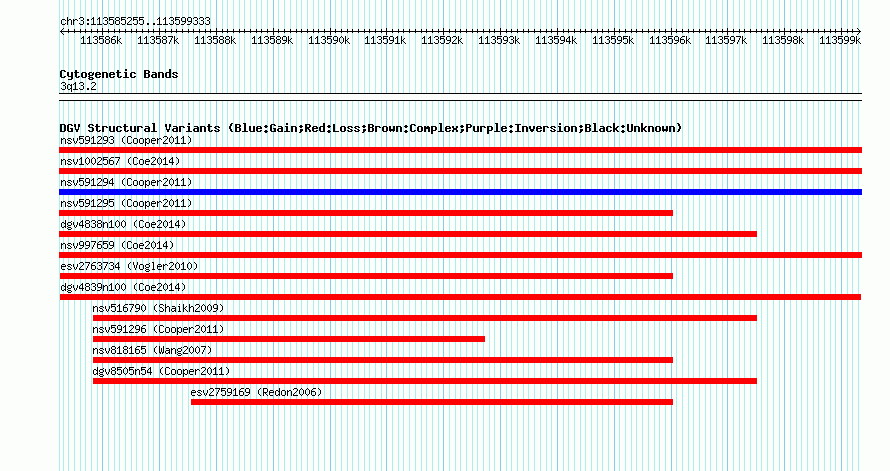
Task: Click the Cytogenetic Bands track title
Action: (119, 74)
